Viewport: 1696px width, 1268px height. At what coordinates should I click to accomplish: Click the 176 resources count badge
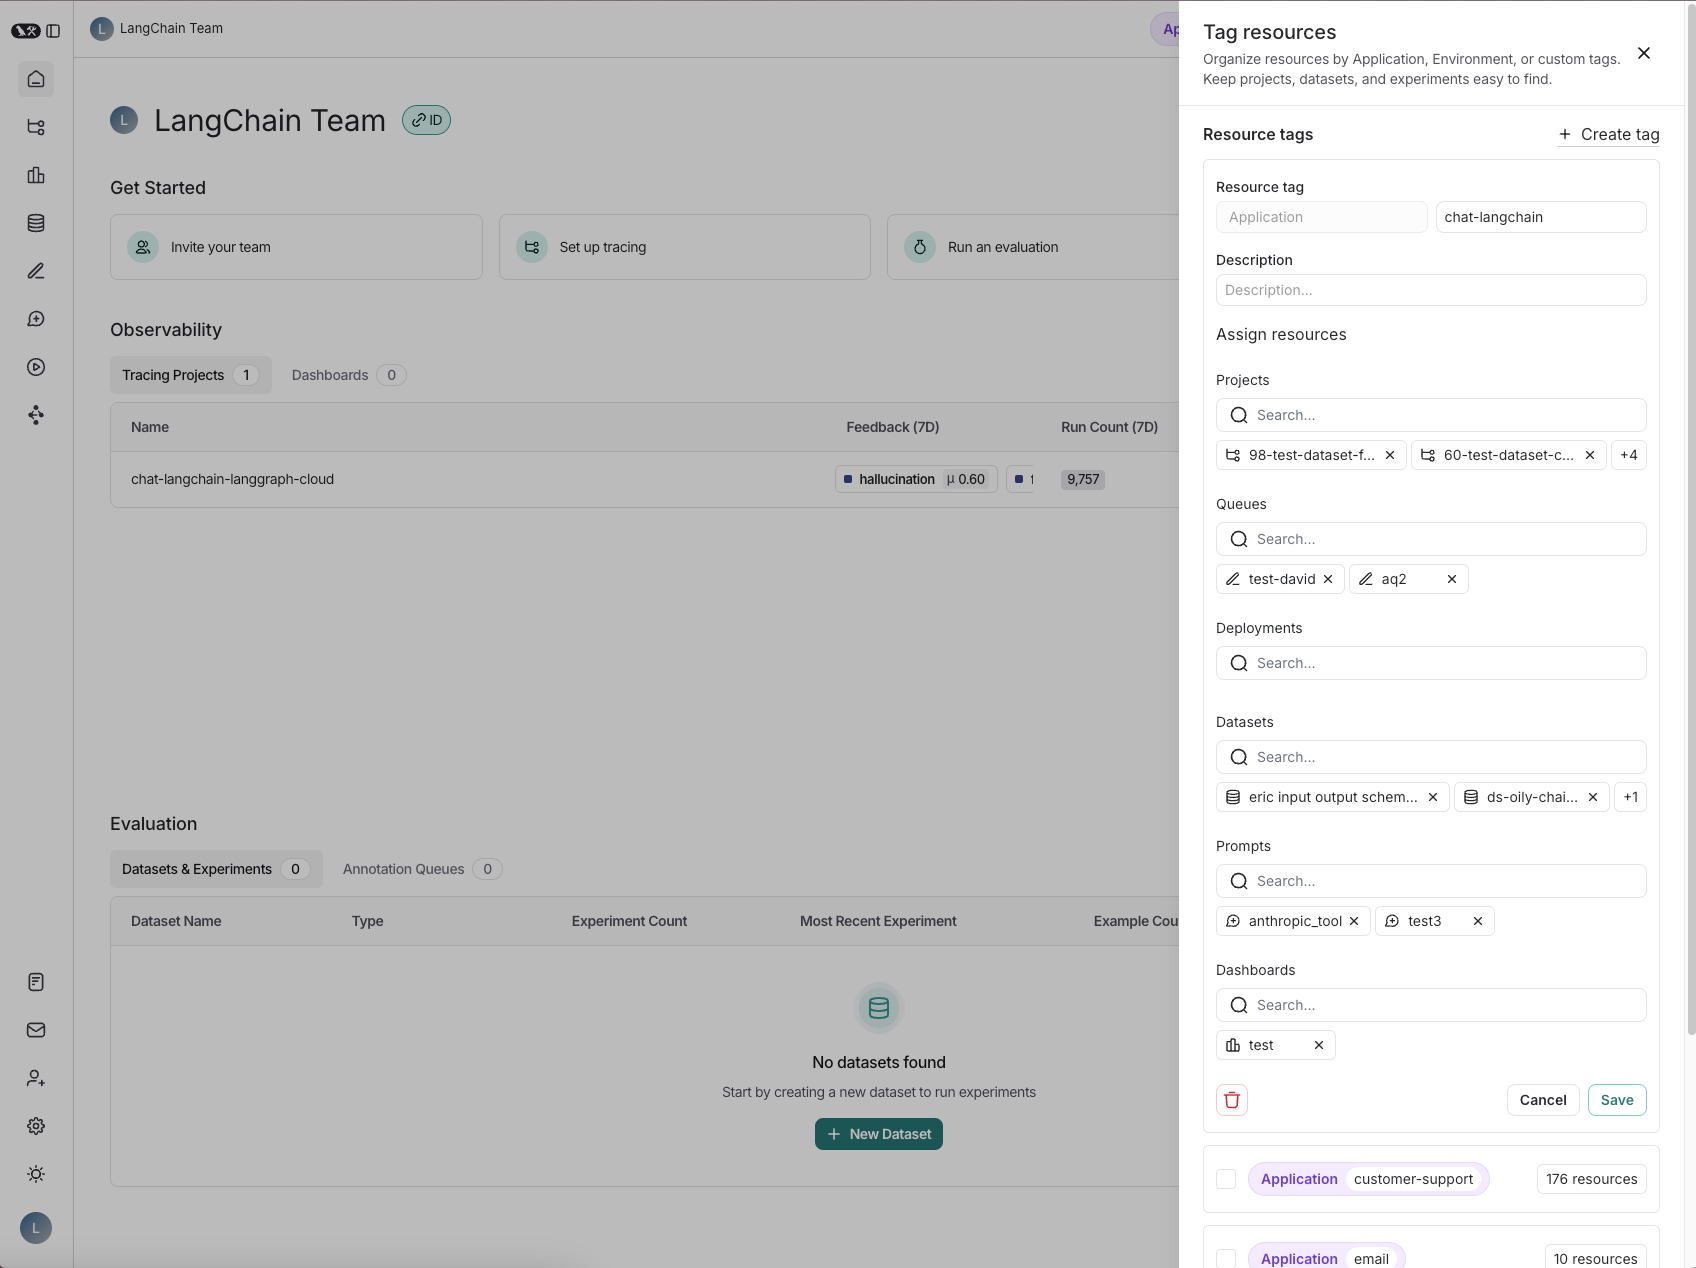(x=1592, y=1179)
